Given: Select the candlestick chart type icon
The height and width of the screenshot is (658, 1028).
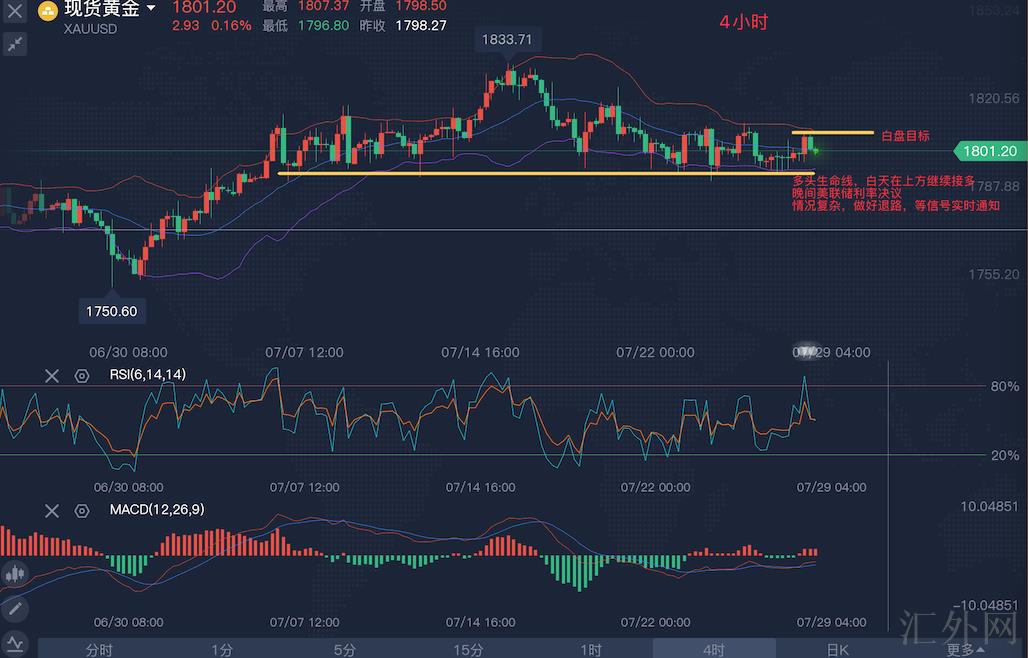Looking at the screenshot, I should click(x=15, y=573).
